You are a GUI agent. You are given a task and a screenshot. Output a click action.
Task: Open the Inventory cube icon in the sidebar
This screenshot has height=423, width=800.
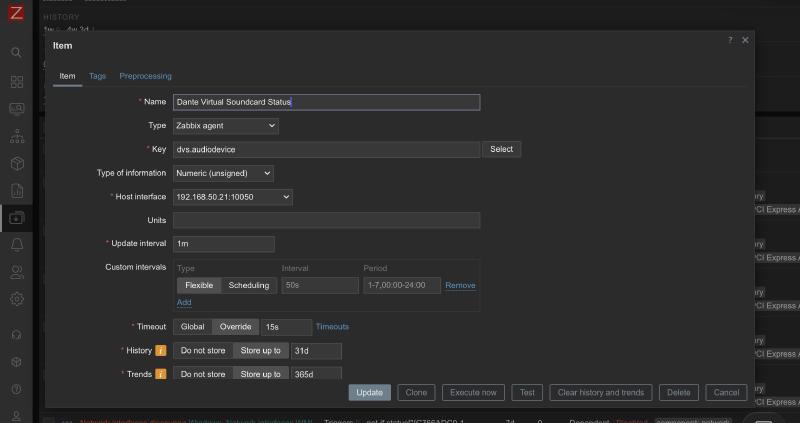[17, 163]
